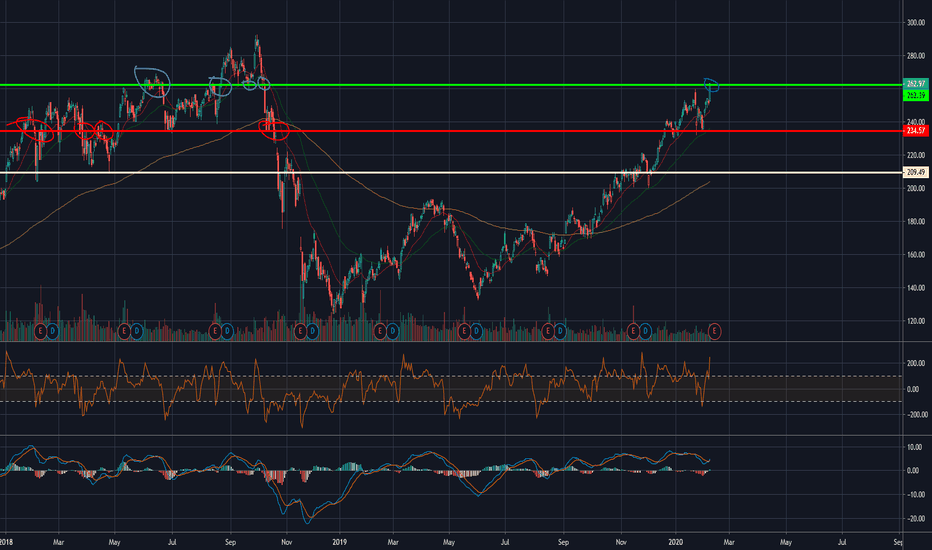Select the green horizontal resistance line
The height and width of the screenshot is (550, 932).
point(451,85)
